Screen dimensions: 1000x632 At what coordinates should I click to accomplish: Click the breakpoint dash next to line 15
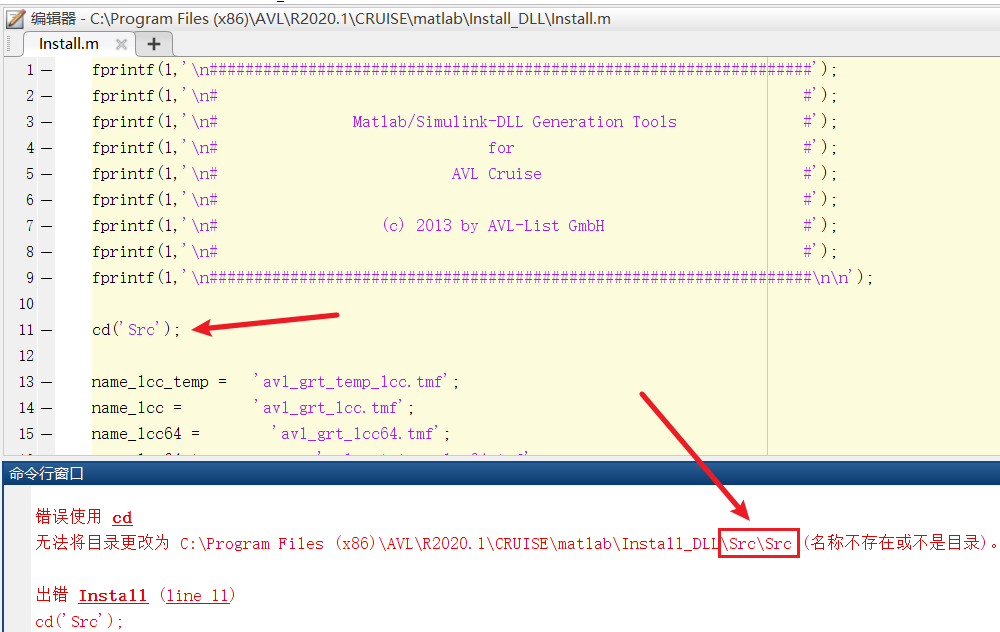(46, 433)
